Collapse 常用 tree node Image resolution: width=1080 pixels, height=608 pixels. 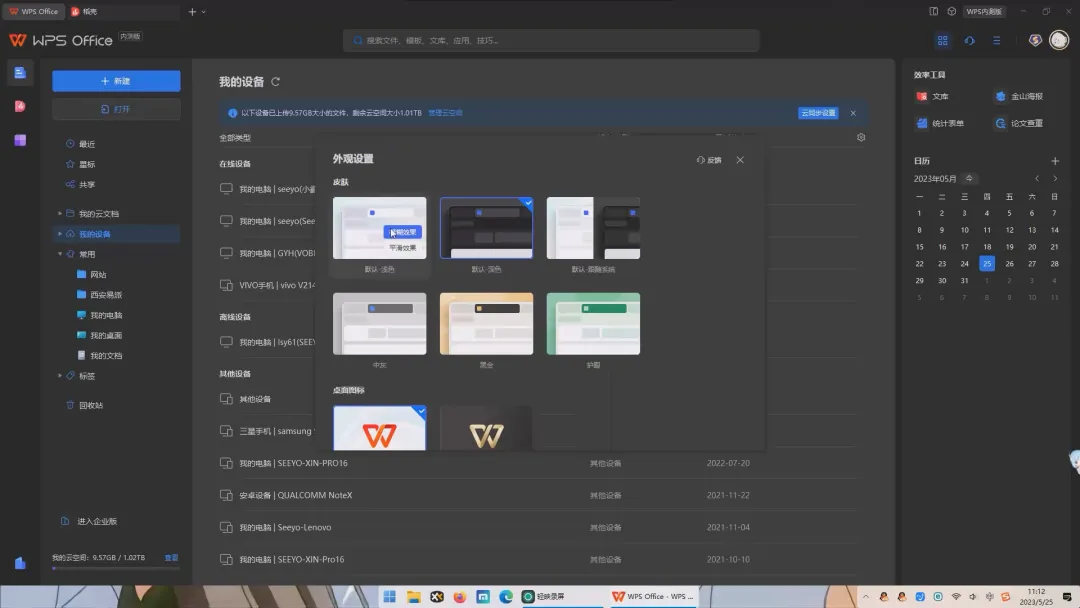pyautogui.click(x=60, y=254)
